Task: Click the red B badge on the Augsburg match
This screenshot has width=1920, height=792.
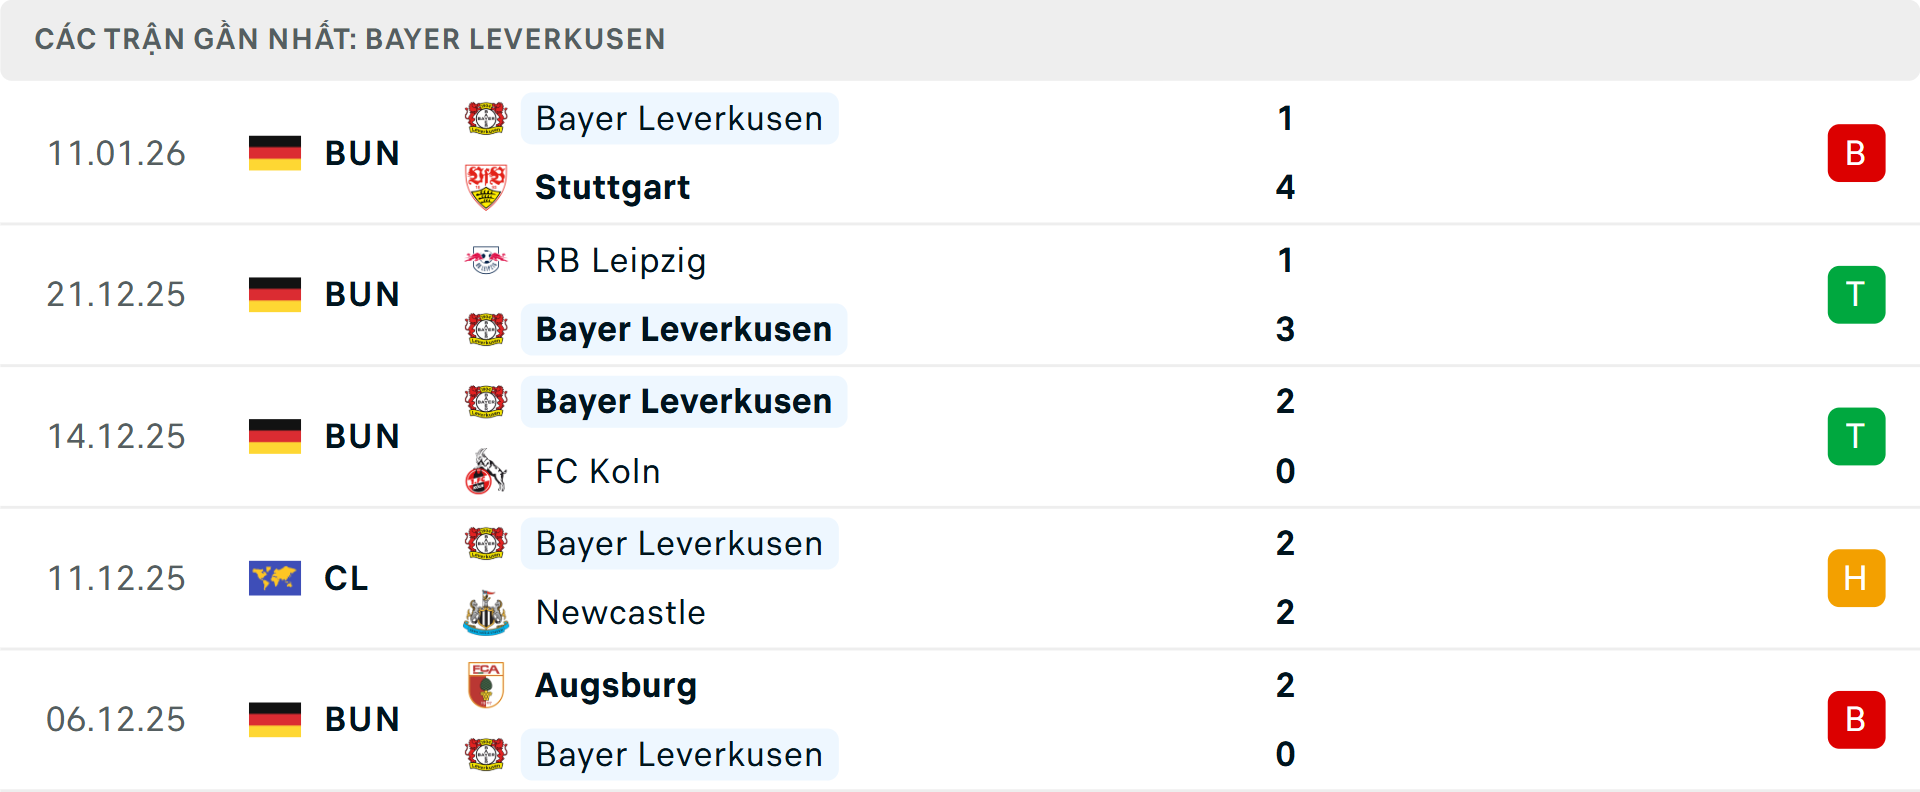Action: tap(1856, 719)
